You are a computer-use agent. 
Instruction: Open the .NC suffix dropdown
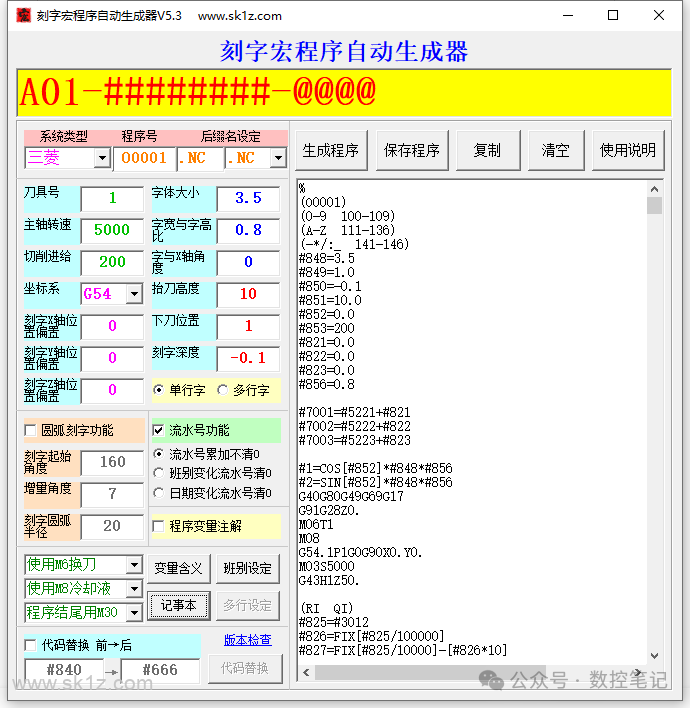pyautogui.click(x=278, y=158)
